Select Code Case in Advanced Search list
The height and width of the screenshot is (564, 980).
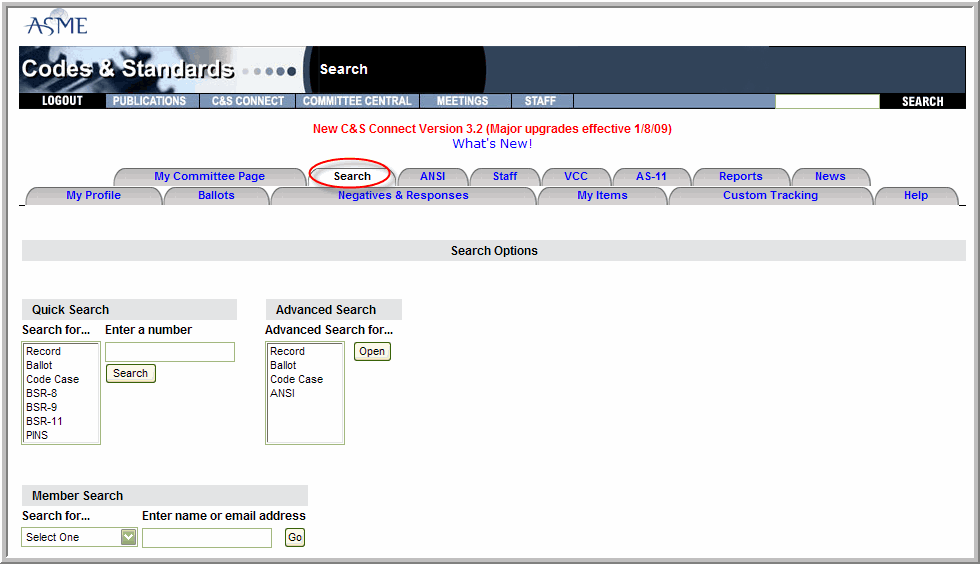coord(304,380)
